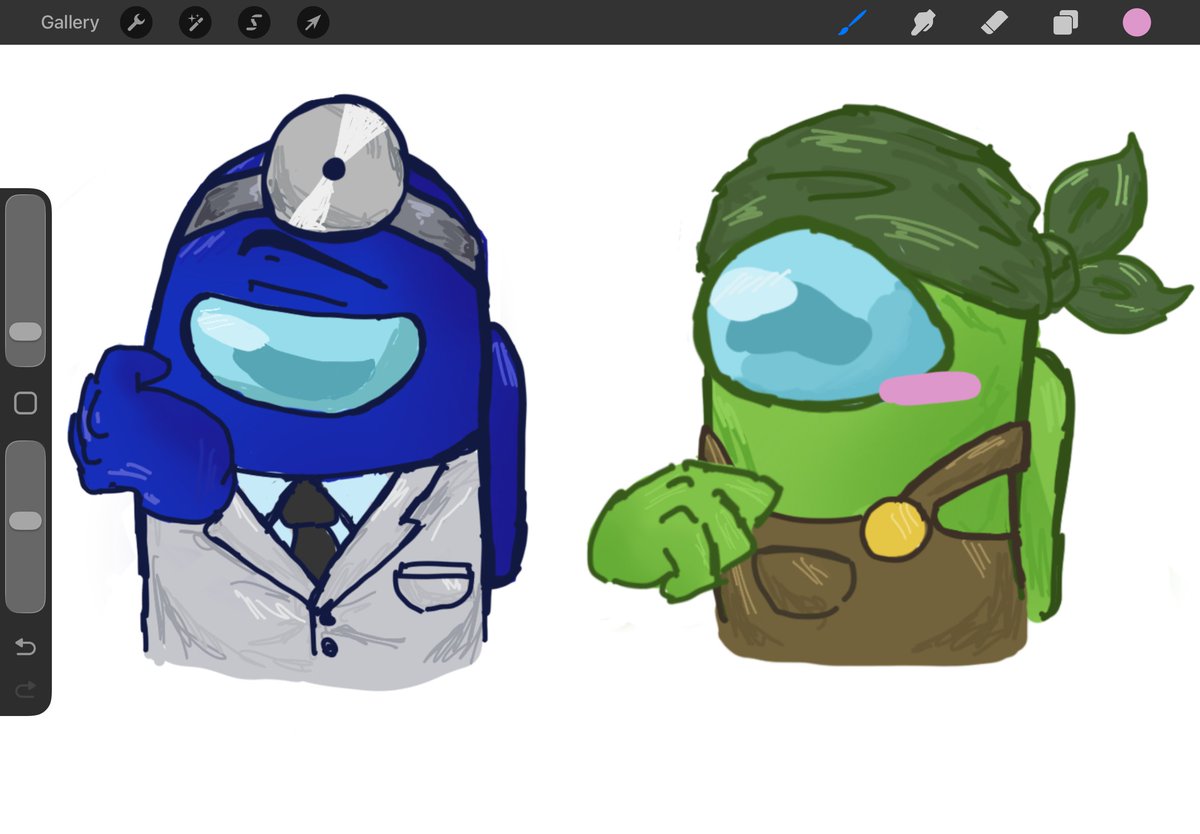Click the brush size slider handle
This screenshot has height=834, width=1200.
tap(25, 332)
